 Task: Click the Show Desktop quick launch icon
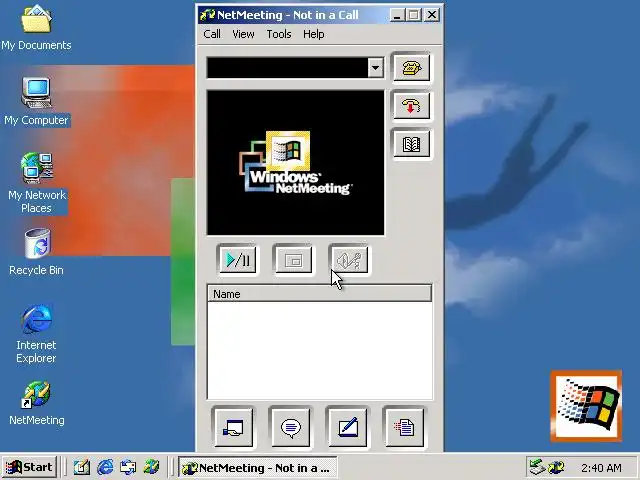coord(82,467)
